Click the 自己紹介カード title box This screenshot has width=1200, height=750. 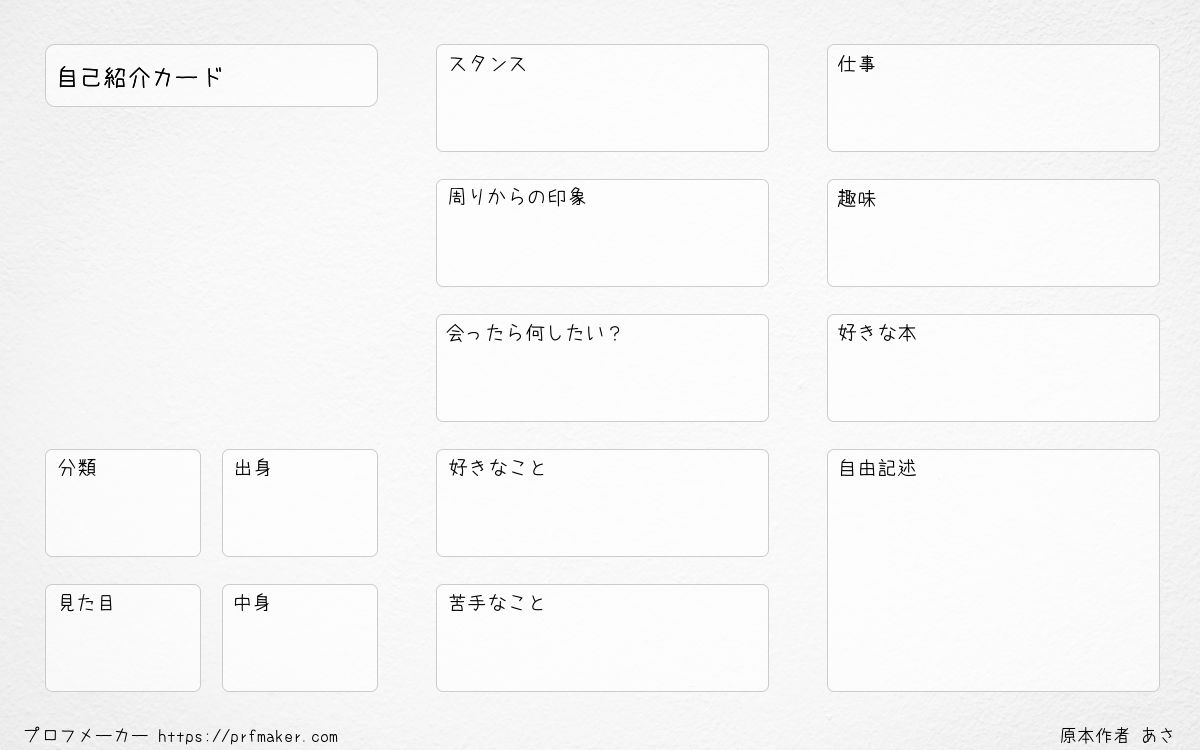211,75
